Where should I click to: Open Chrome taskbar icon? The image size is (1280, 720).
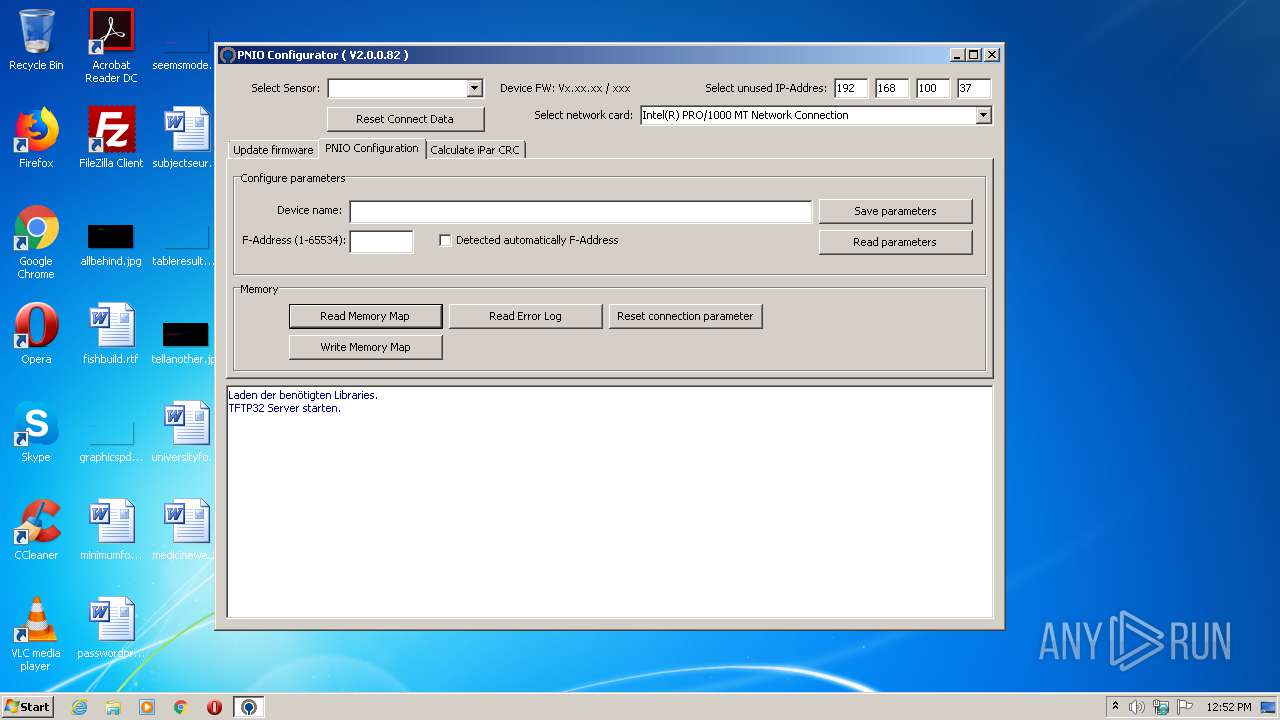pos(181,707)
